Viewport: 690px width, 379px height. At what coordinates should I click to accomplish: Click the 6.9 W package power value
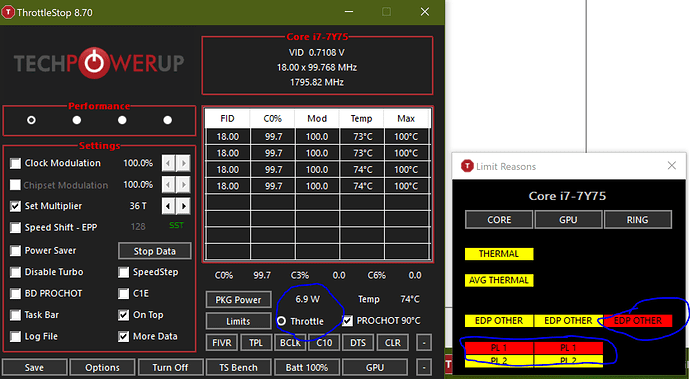click(308, 299)
